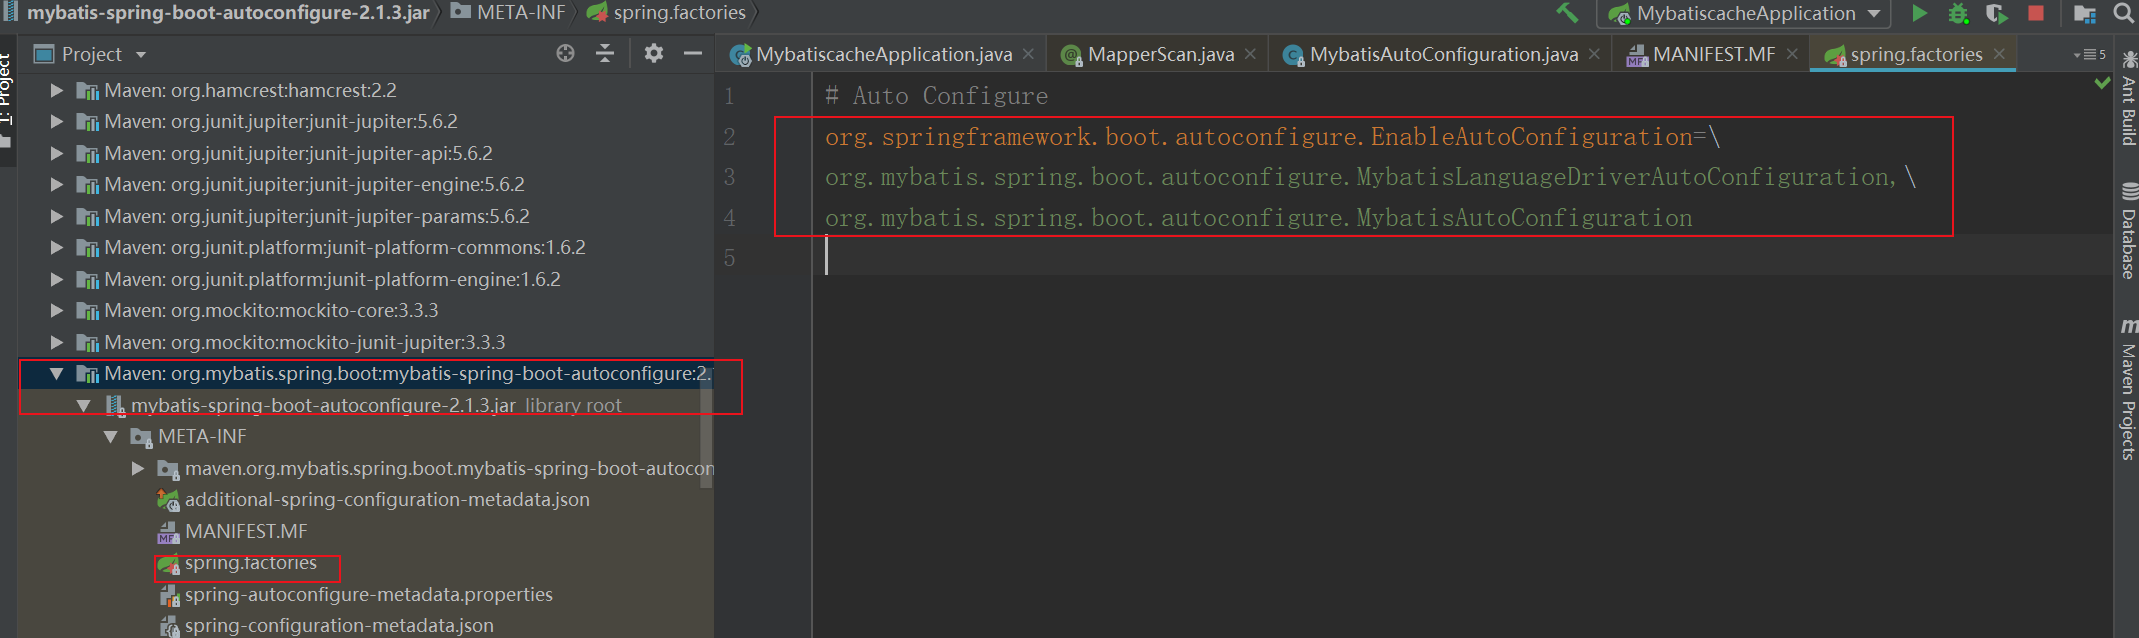Show hidden editor tabs list
This screenshot has height=638, width=2139.
pyautogui.click(x=2090, y=55)
